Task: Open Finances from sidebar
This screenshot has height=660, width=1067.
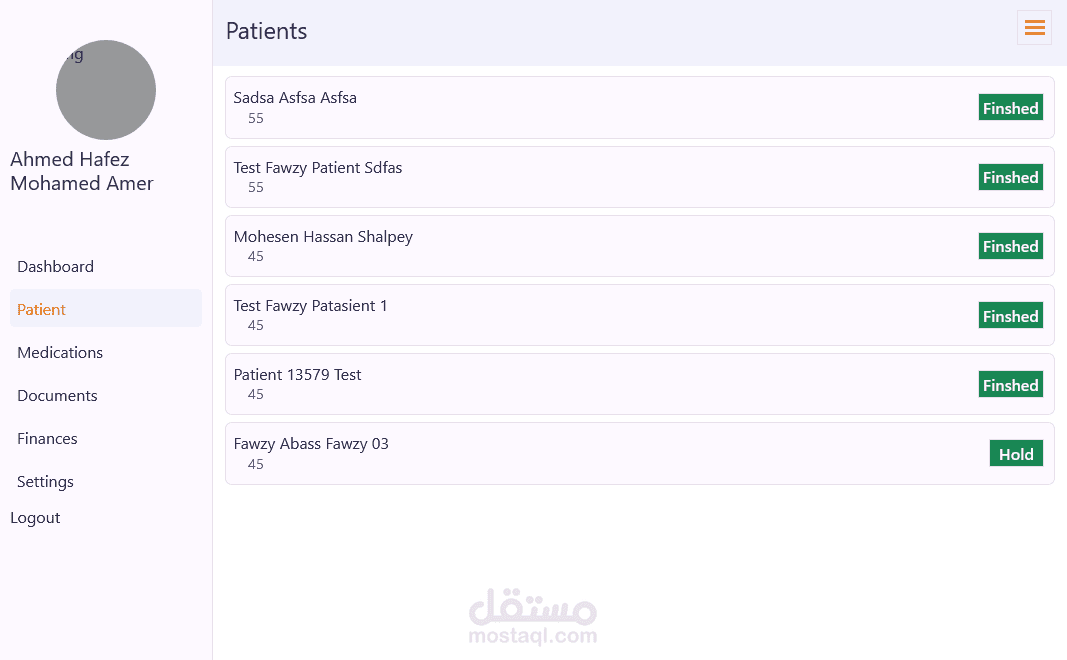Action: (x=47, y=439)
